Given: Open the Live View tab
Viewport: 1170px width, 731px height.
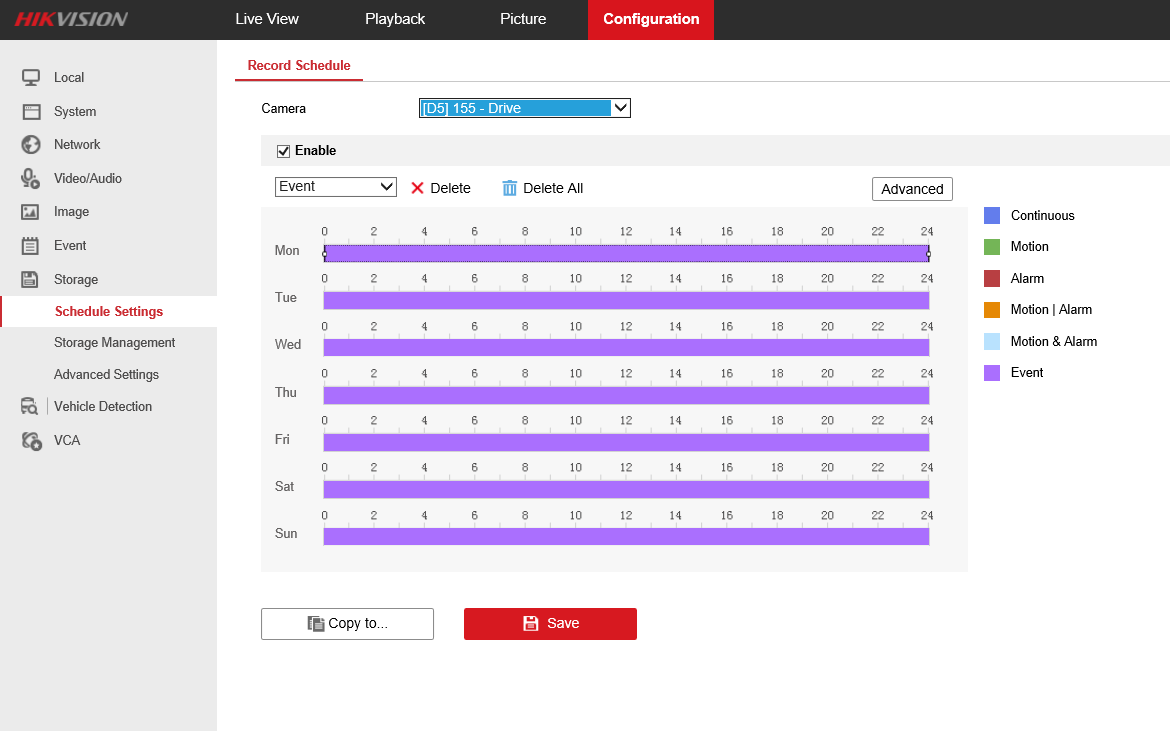Looking at the screenshot, I should (267, 19).
